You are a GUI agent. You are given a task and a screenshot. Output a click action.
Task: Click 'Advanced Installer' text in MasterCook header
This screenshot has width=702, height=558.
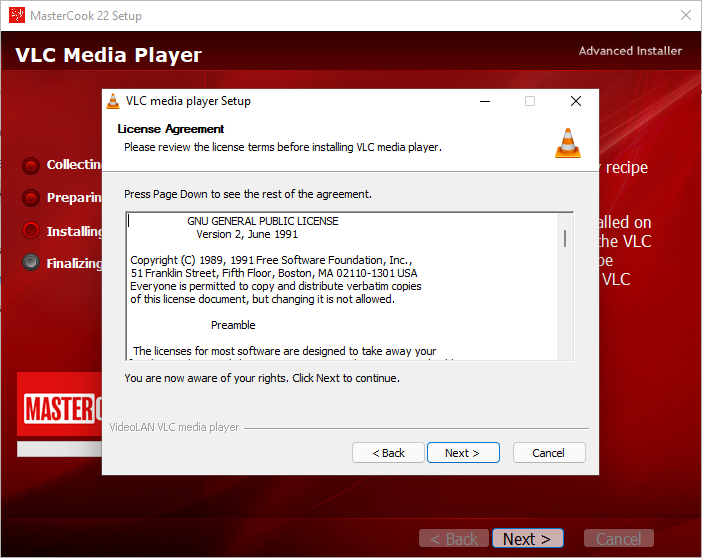click(x=630, y=51)
